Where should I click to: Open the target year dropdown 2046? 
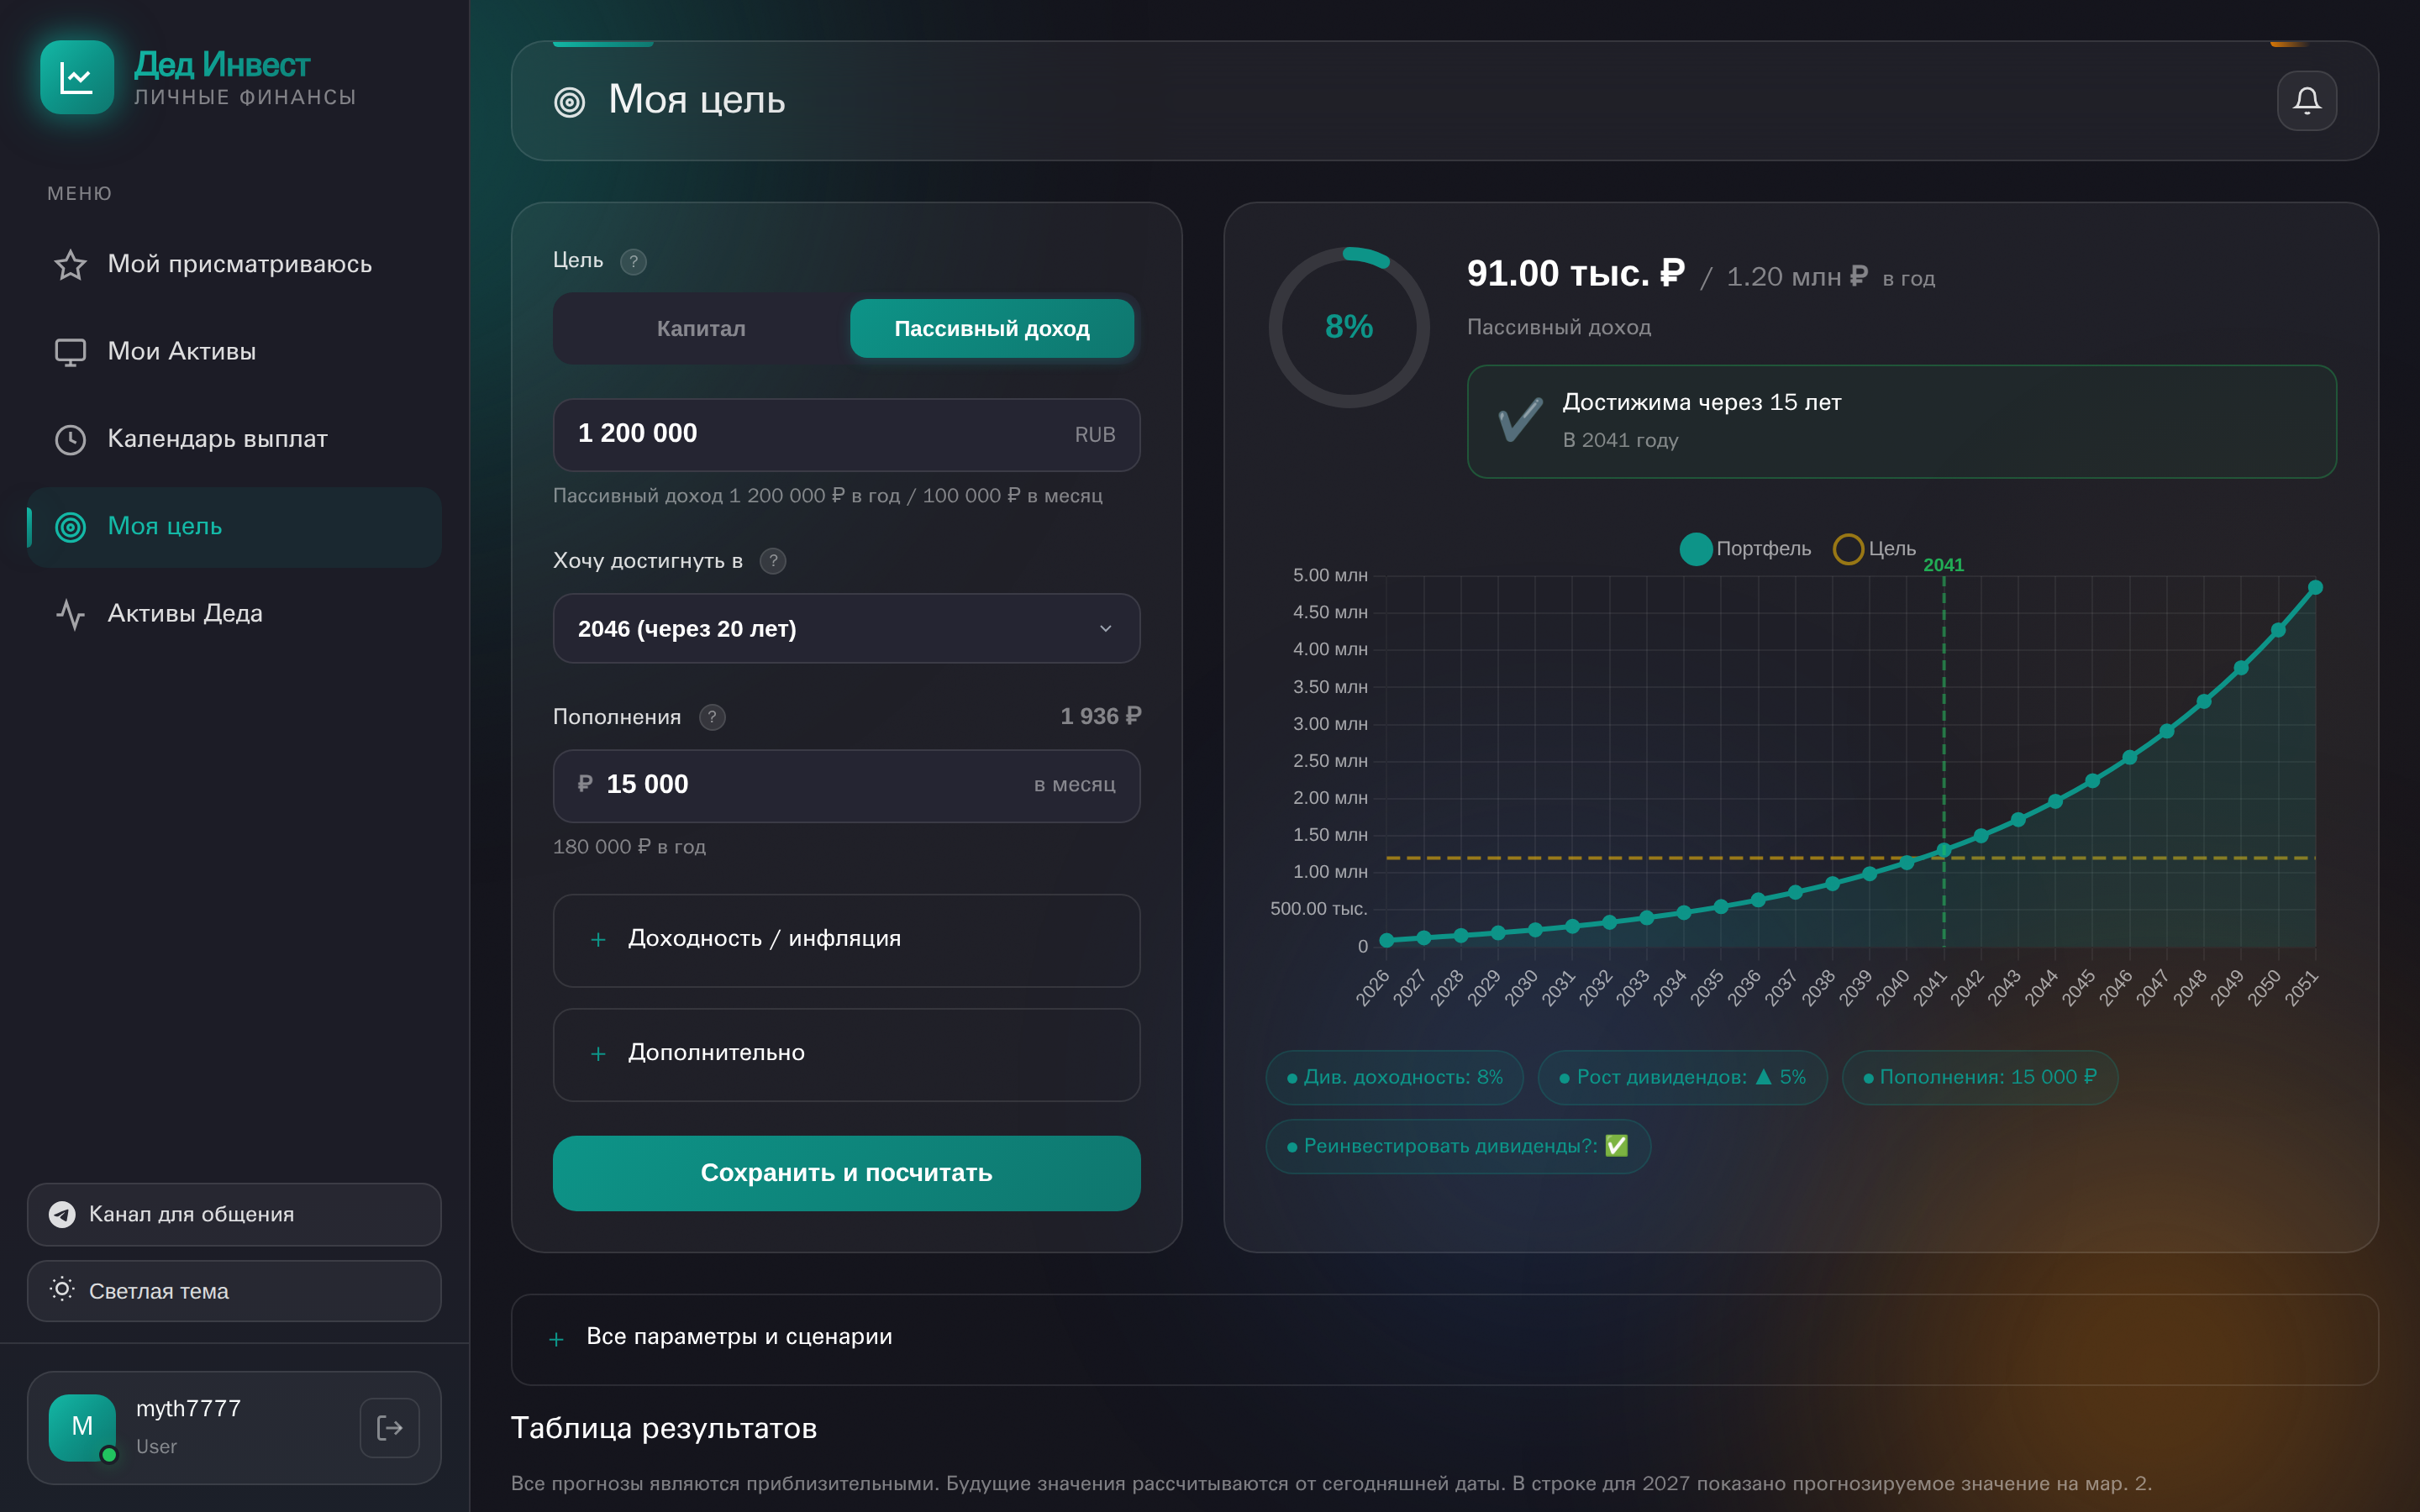pyautogui.click(x=846, y=629)
